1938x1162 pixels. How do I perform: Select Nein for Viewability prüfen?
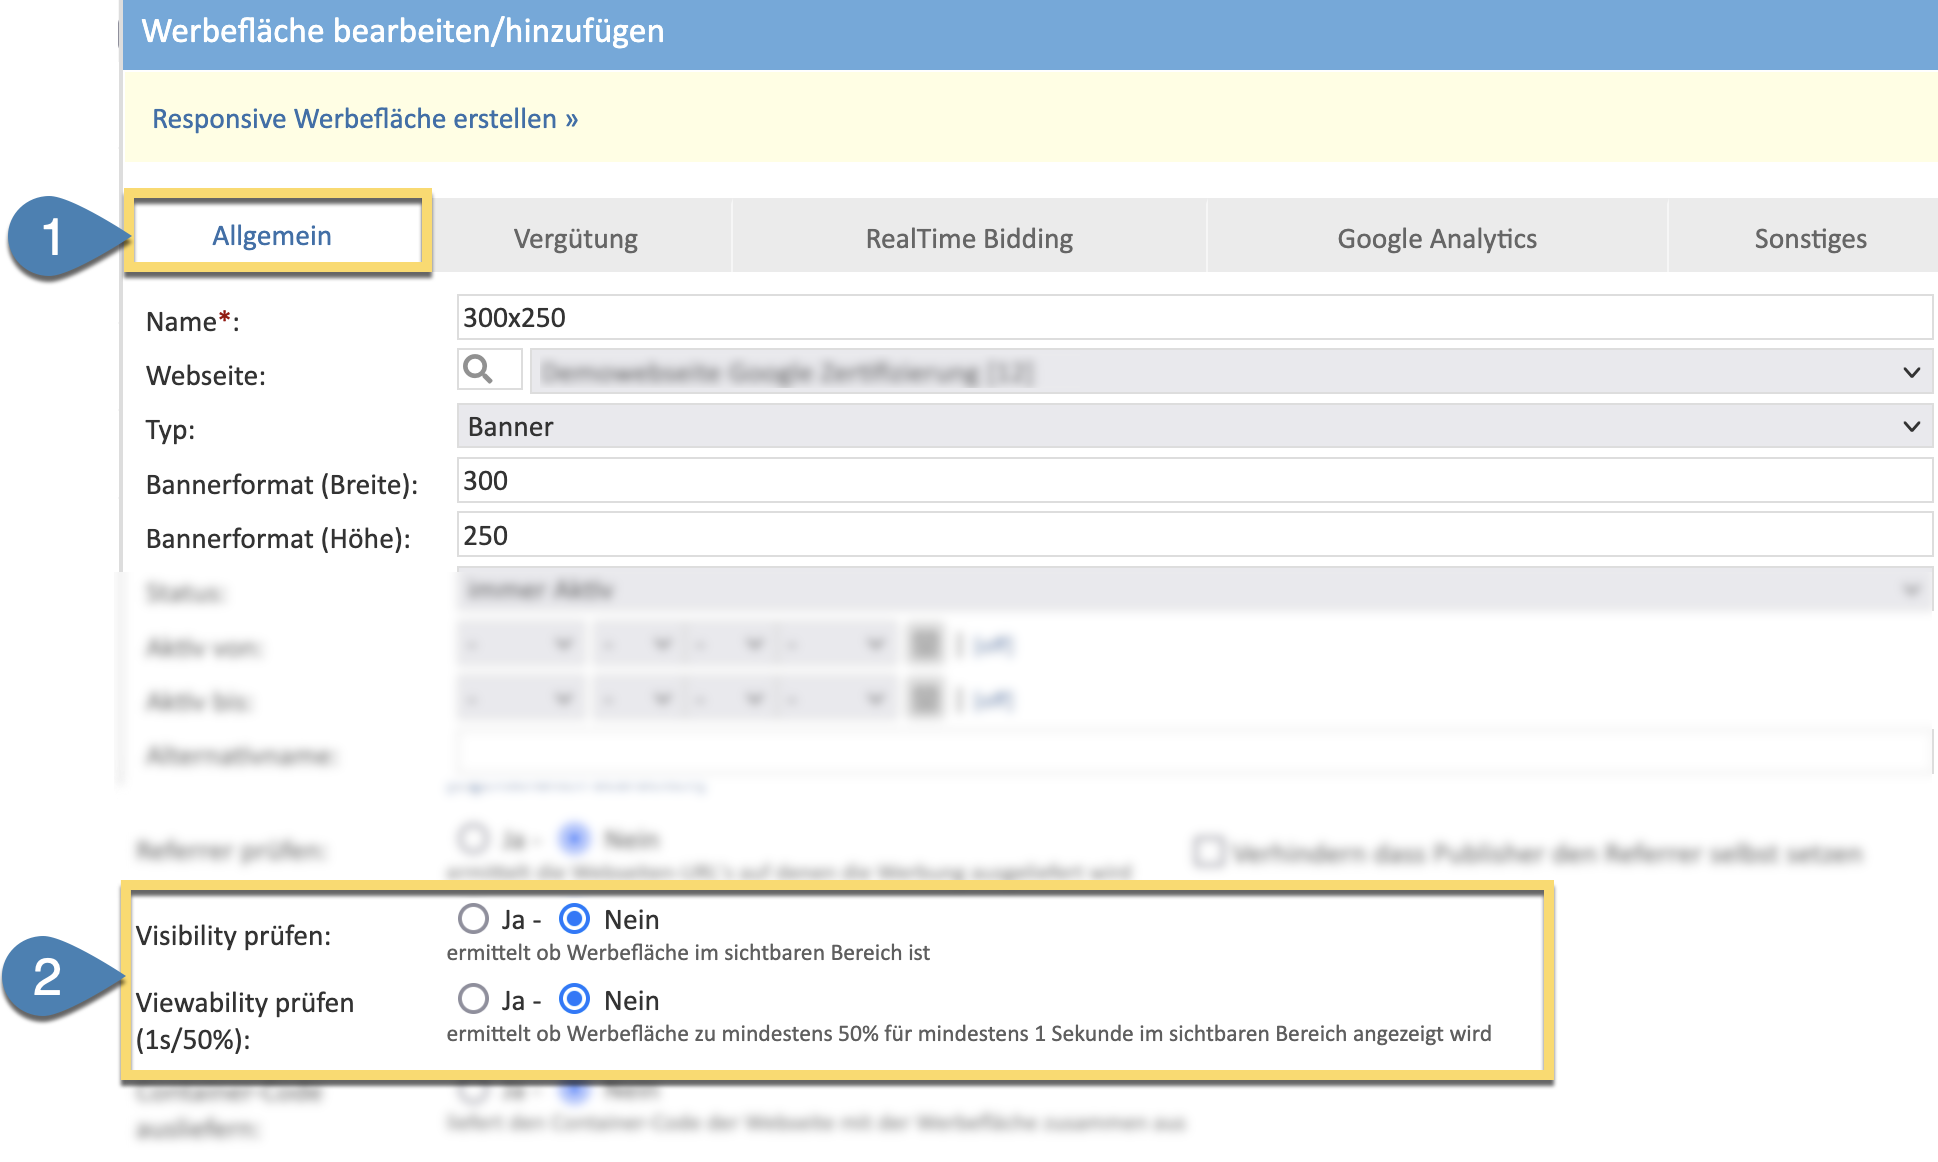[575, 999]
